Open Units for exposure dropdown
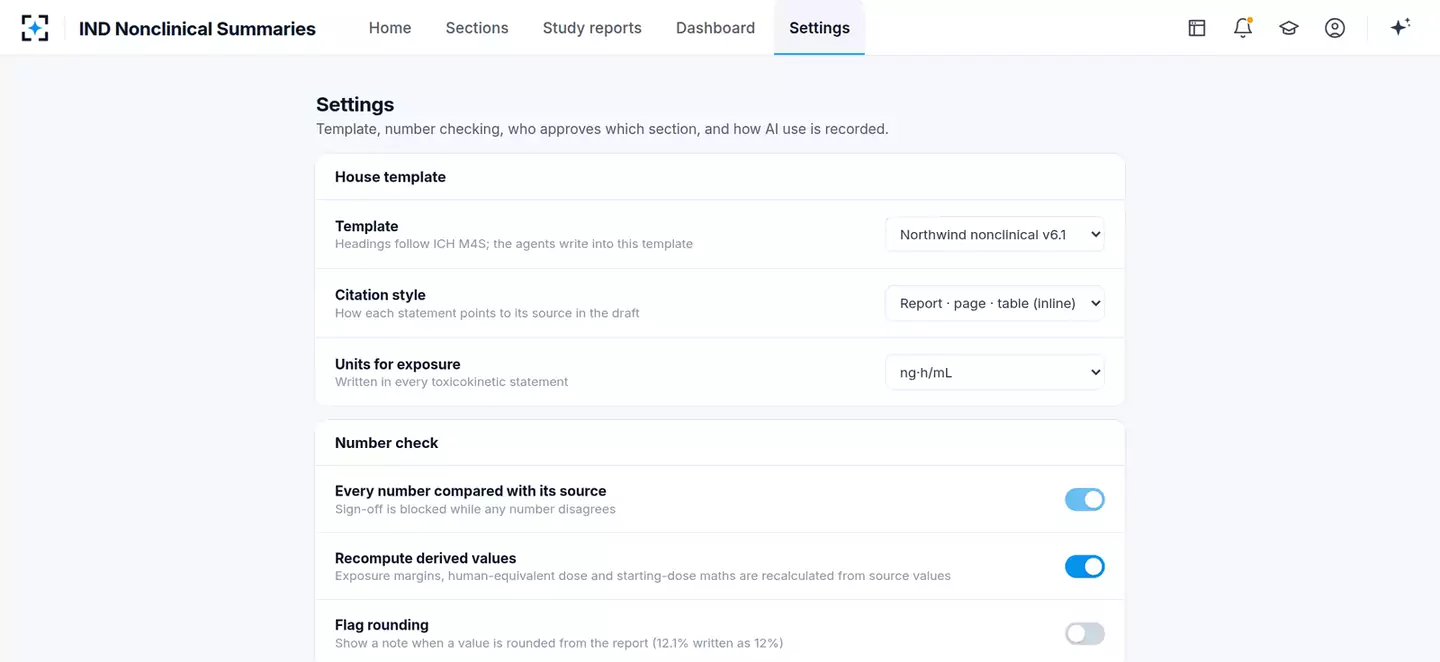The width and height of the screenshot is (1440, 662). pyautogui.click(x=995, y=372)
